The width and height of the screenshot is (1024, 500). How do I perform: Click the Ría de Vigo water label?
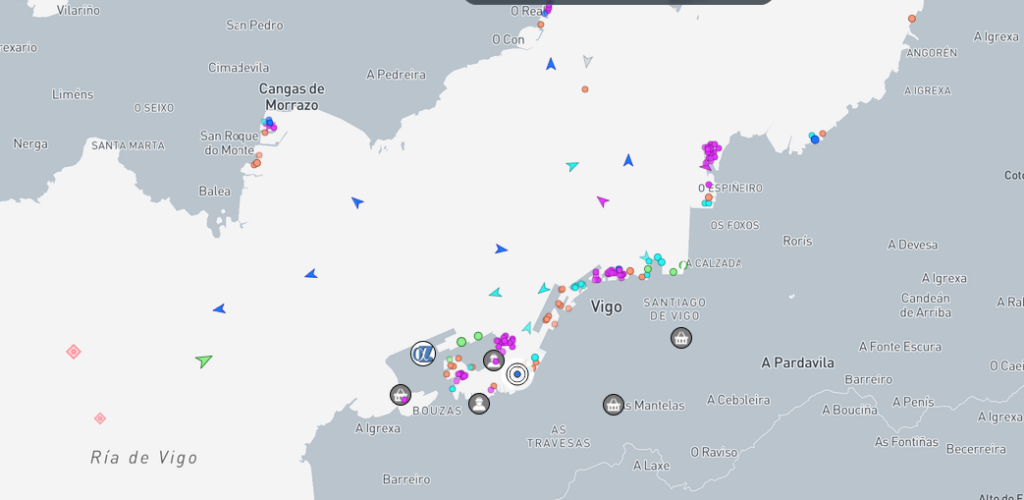coord(144,458)
